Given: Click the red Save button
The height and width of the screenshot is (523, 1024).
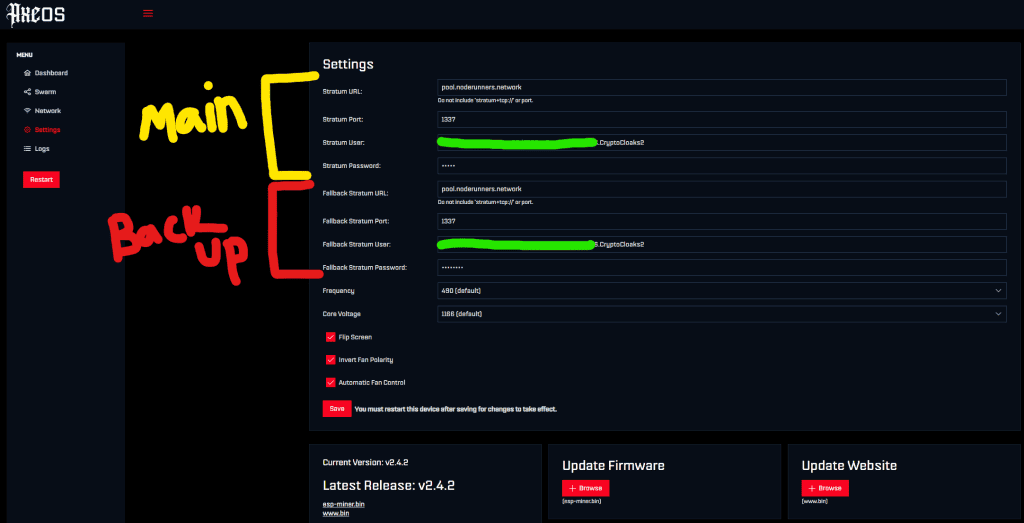Looking at the screenshot, I should pyautogui.click(x=337, y=409).
